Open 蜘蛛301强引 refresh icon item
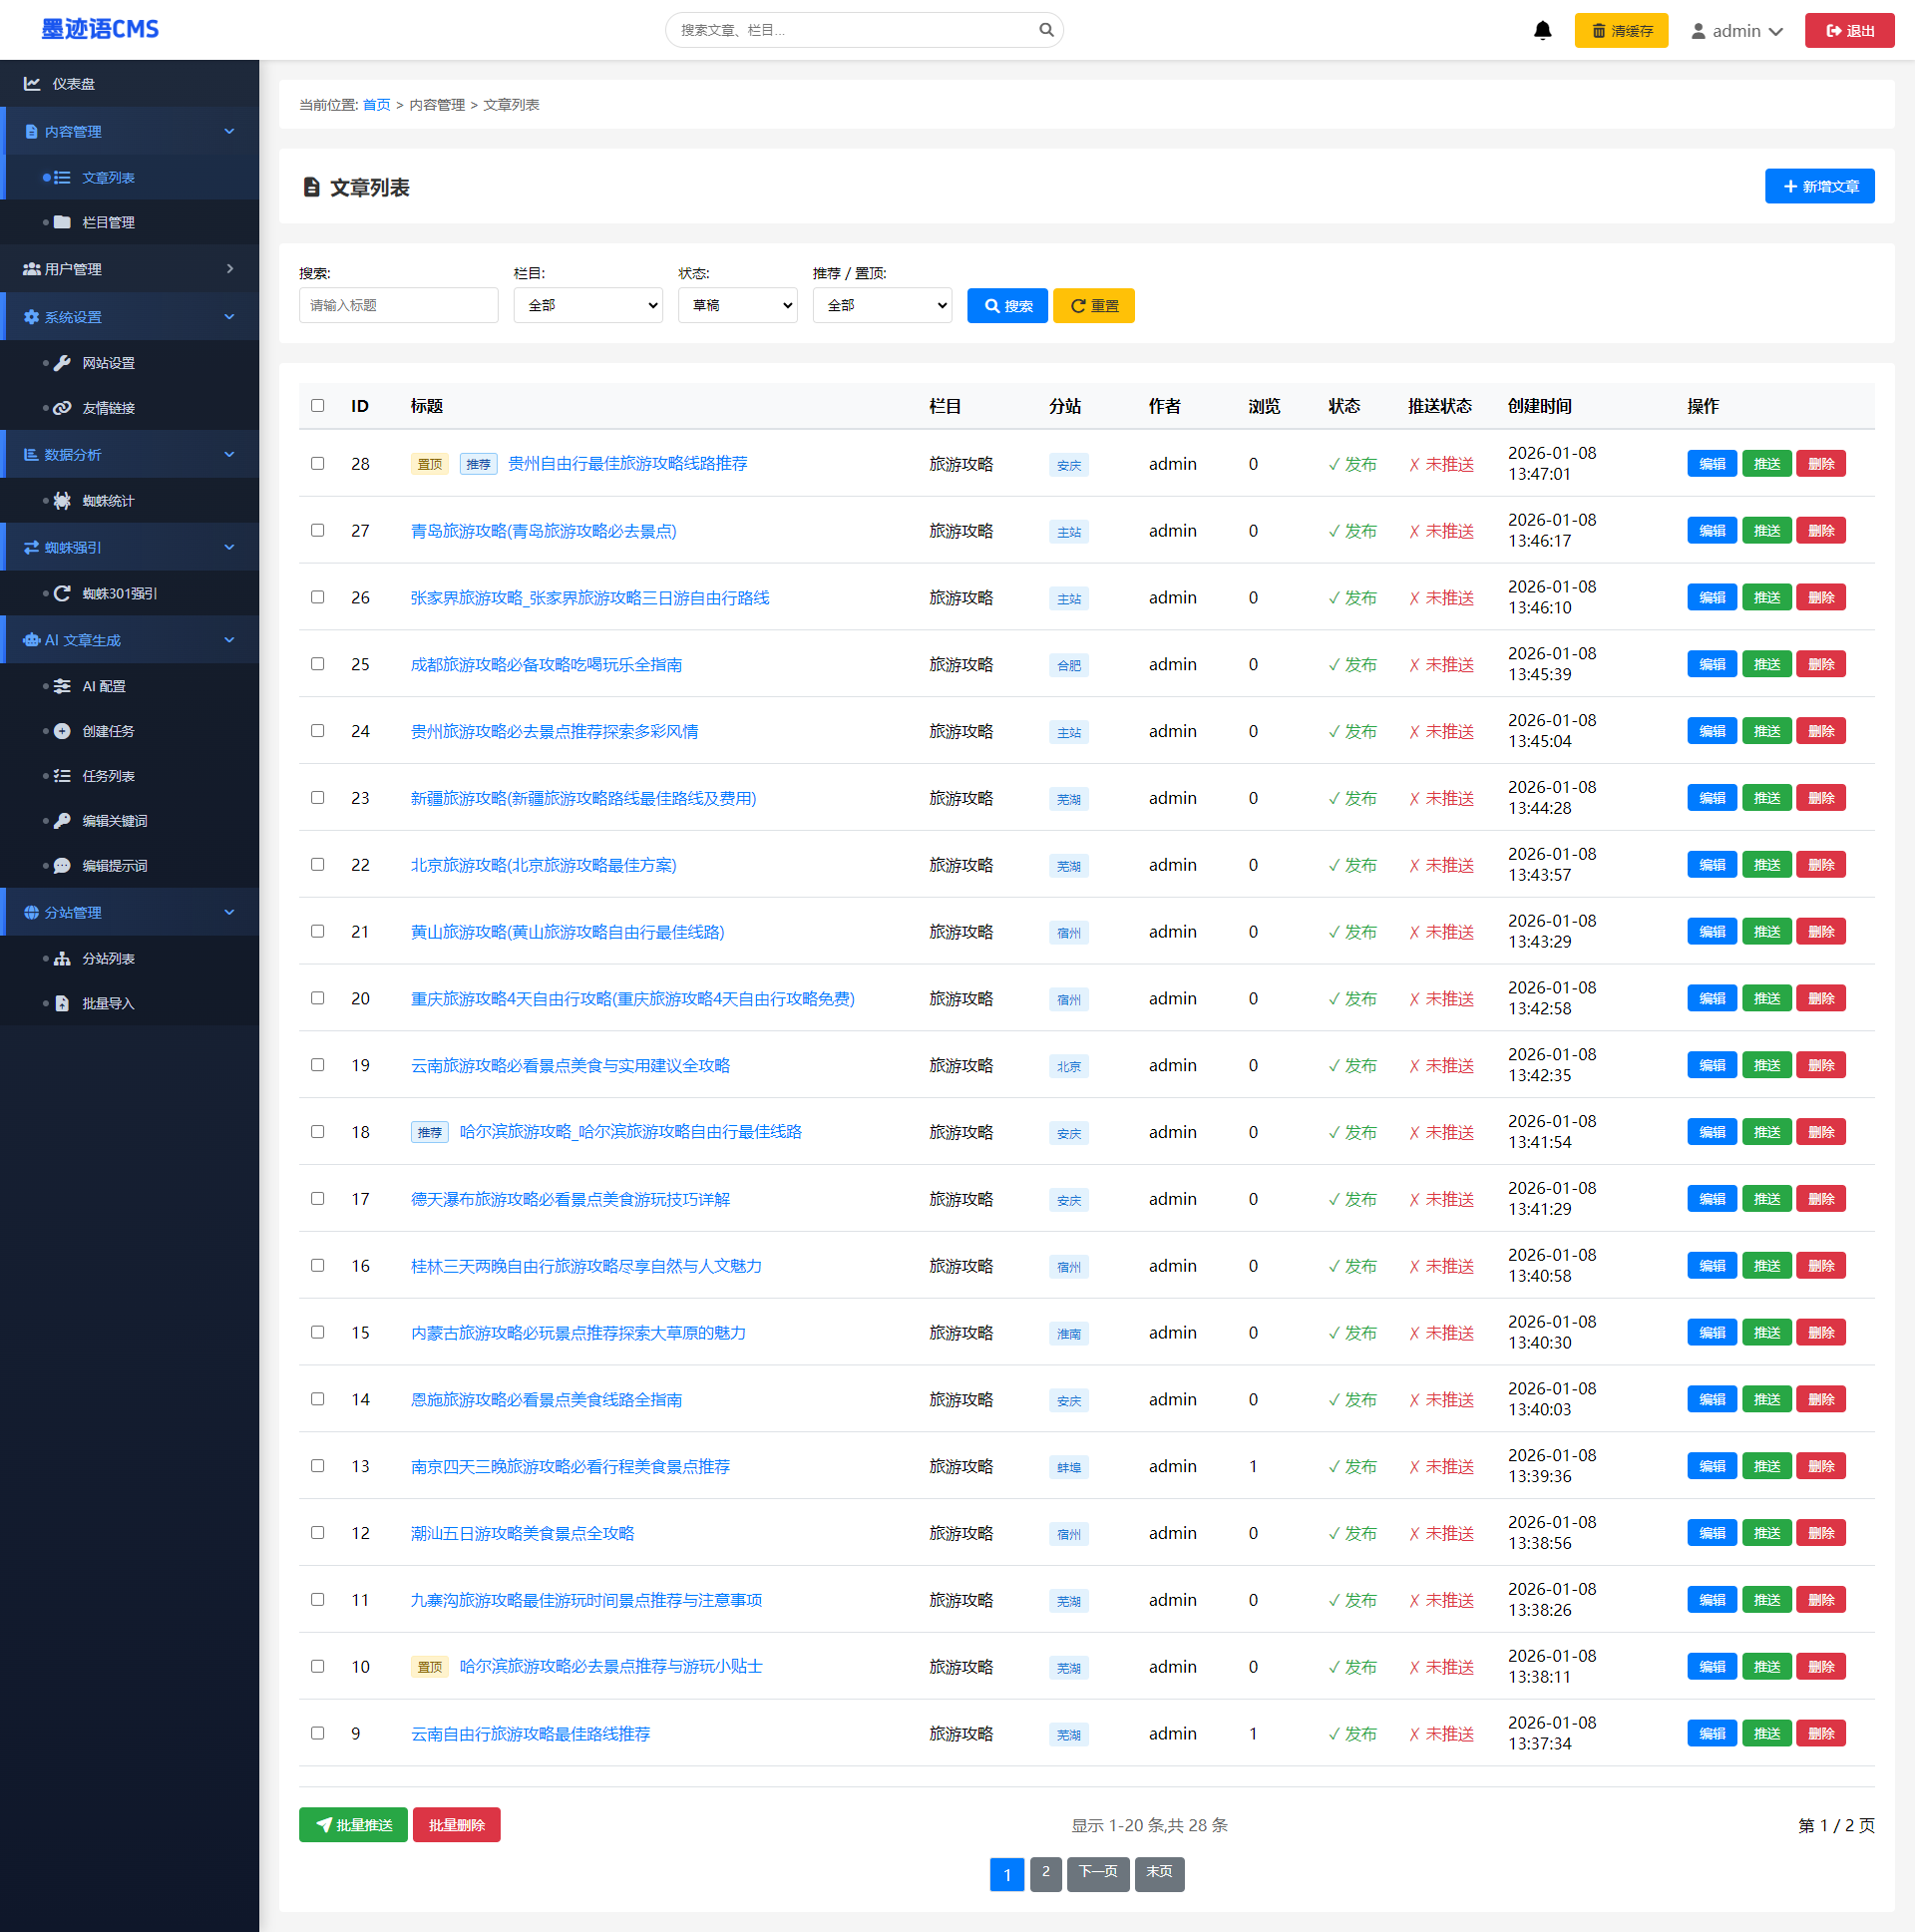 pos(62,593)
